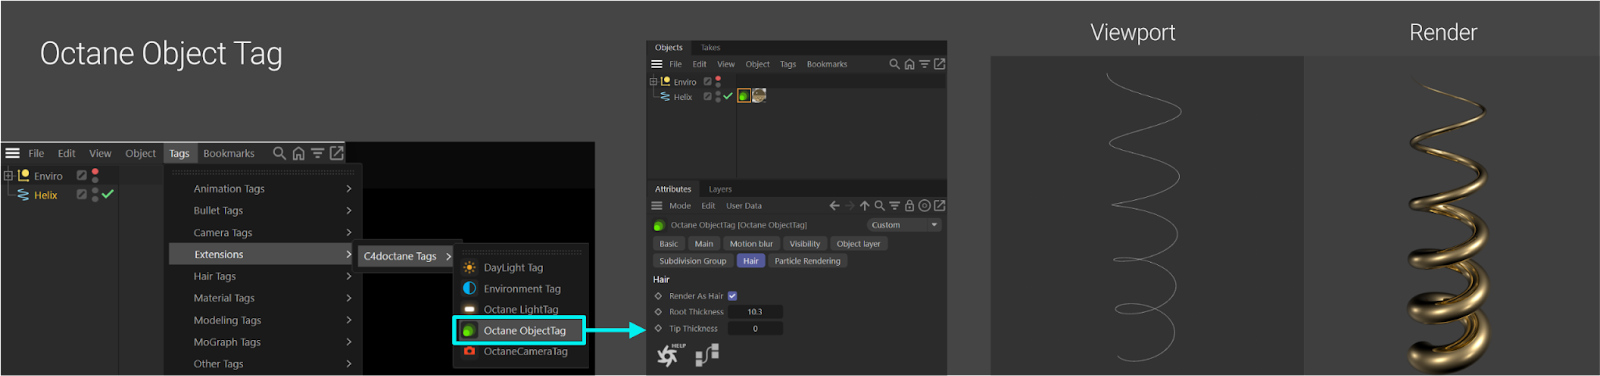Toggle Helix green enable checkmark in left panel
The height and width of the screenshot is (376, 1600).
click(x=107, y=194)
